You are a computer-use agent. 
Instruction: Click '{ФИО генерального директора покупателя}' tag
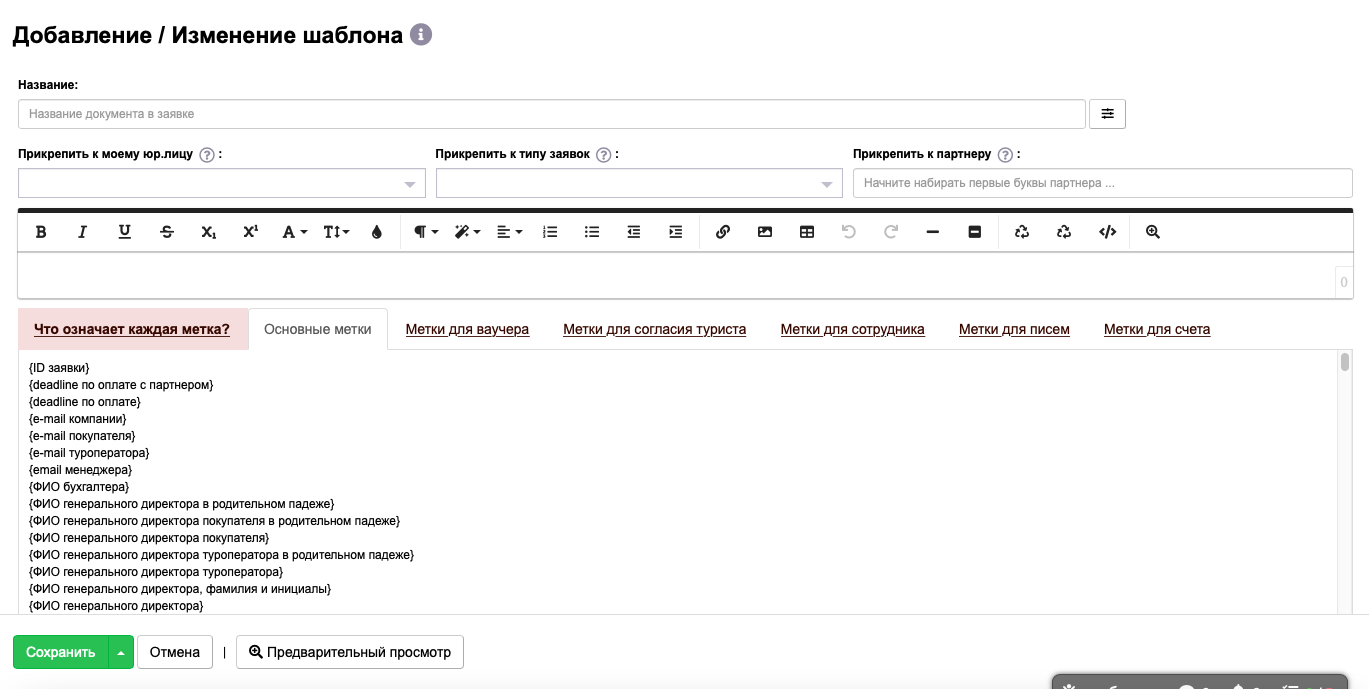(149, 538)
